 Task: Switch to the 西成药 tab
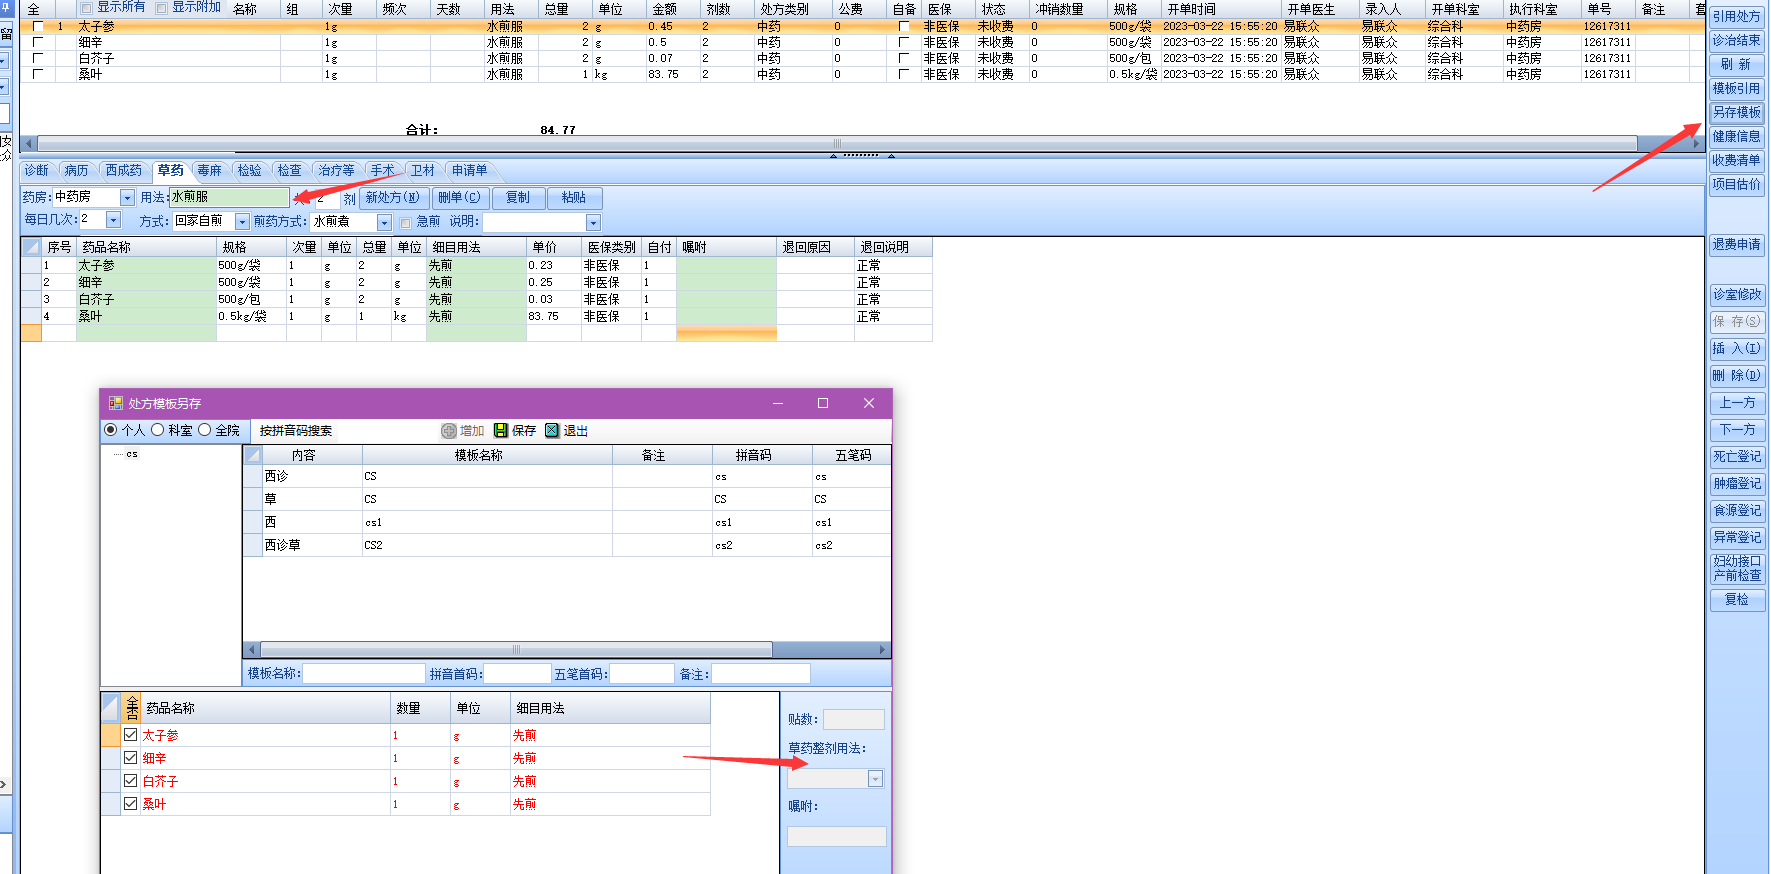124,171
